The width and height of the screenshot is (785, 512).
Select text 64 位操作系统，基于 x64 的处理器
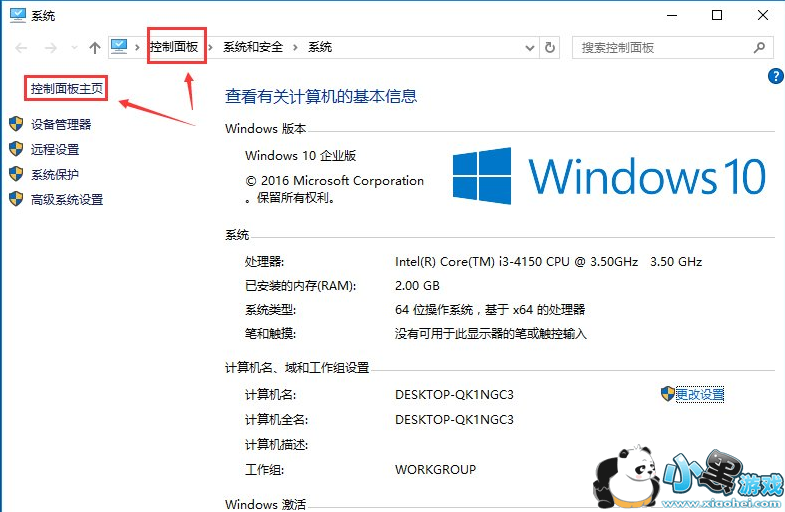tap(490, 310)
